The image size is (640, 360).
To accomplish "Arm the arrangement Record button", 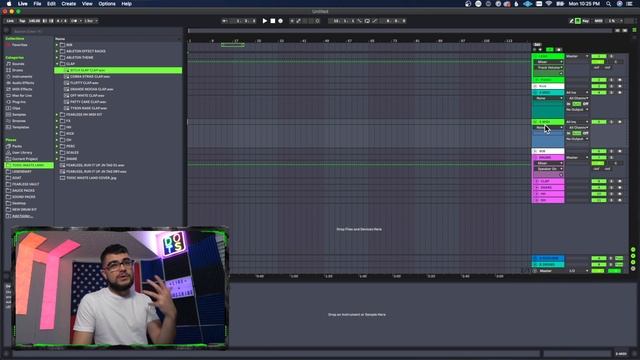I will (x=280, y=21).
